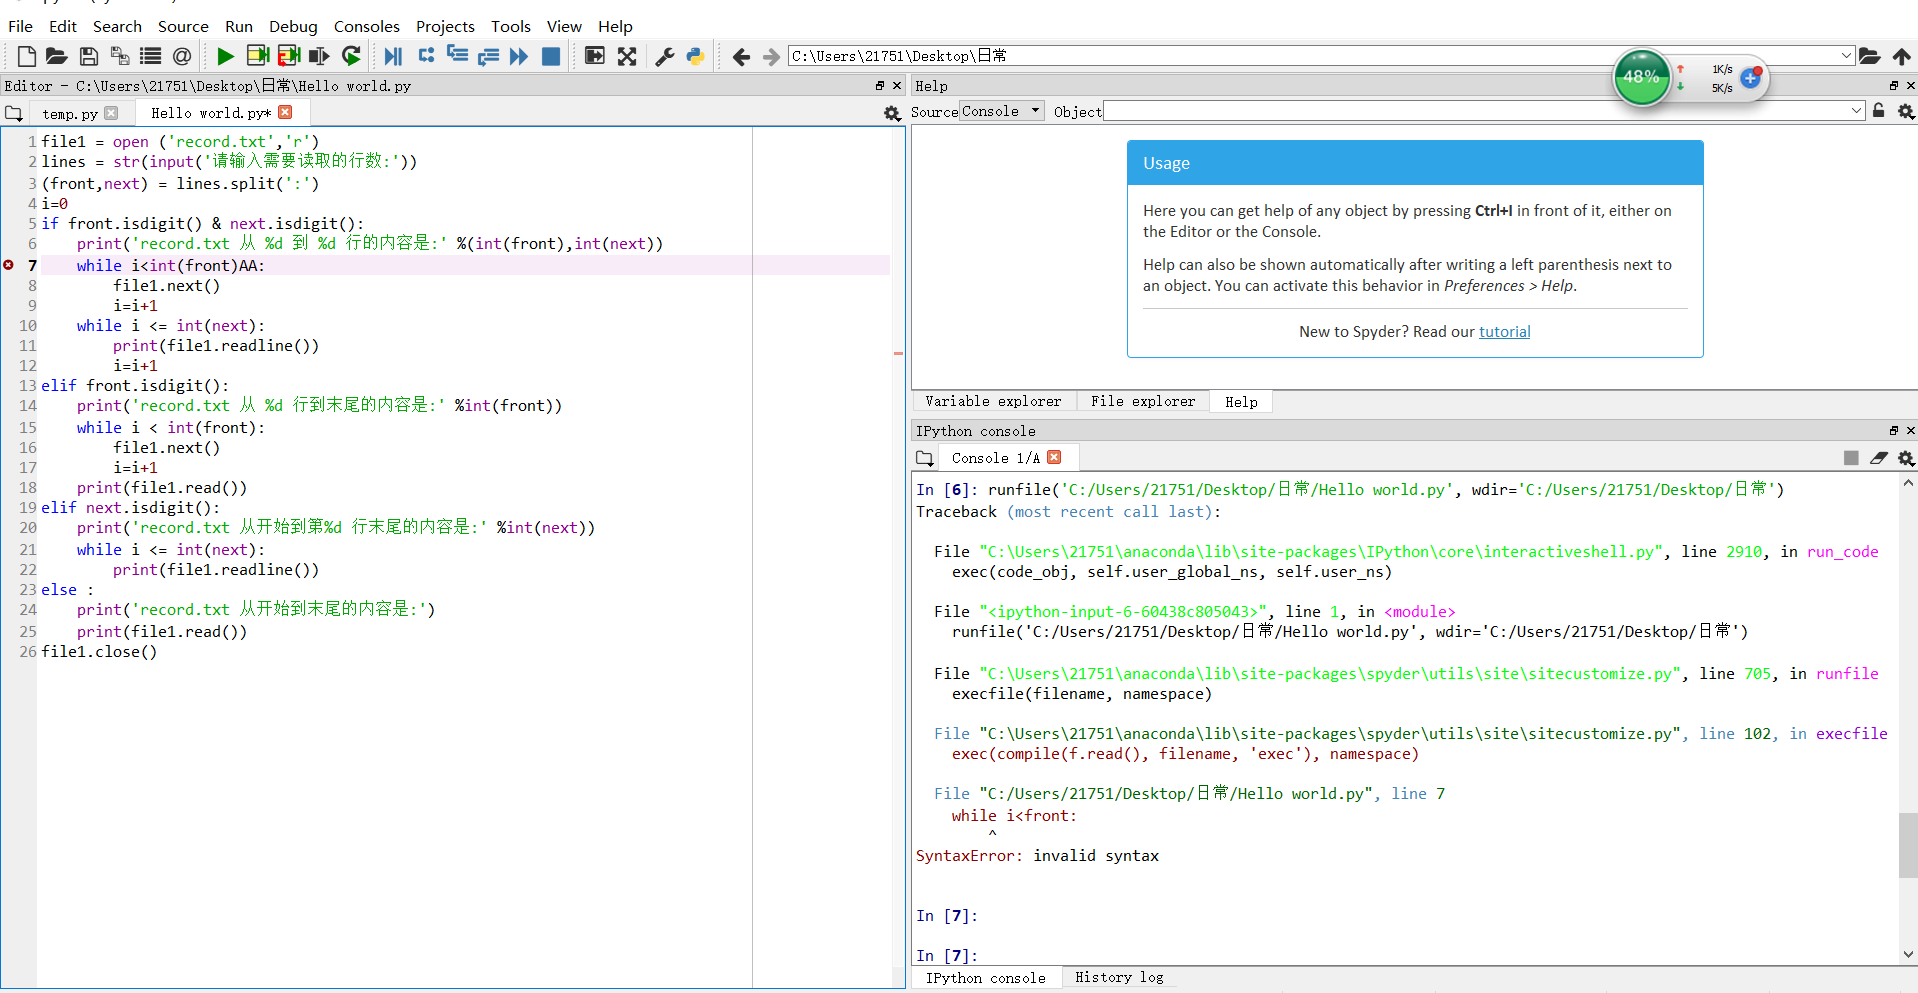Close the Hello world.py tab

[x=285, y=112]
